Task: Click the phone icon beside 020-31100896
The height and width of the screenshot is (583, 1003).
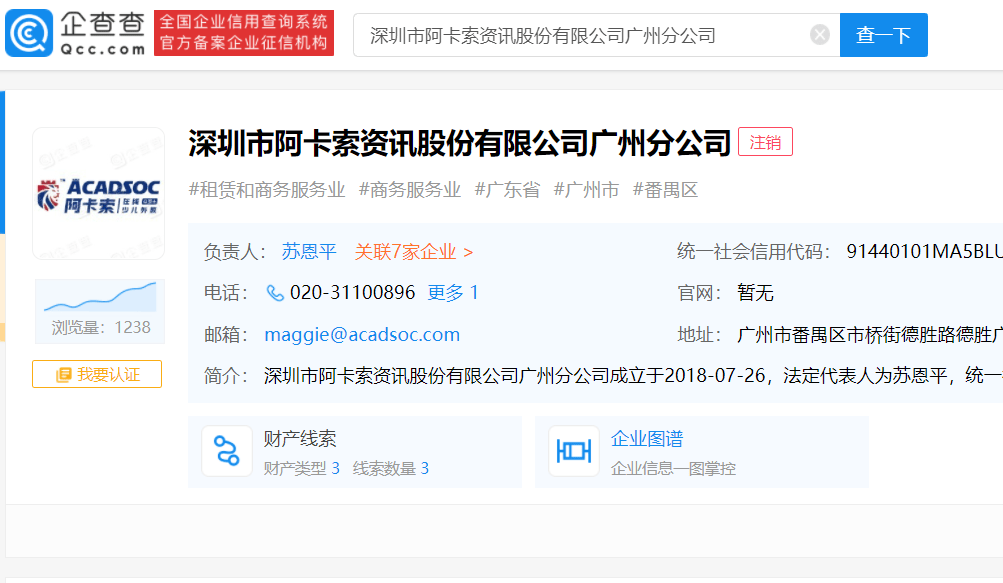Action: point(274,293)
